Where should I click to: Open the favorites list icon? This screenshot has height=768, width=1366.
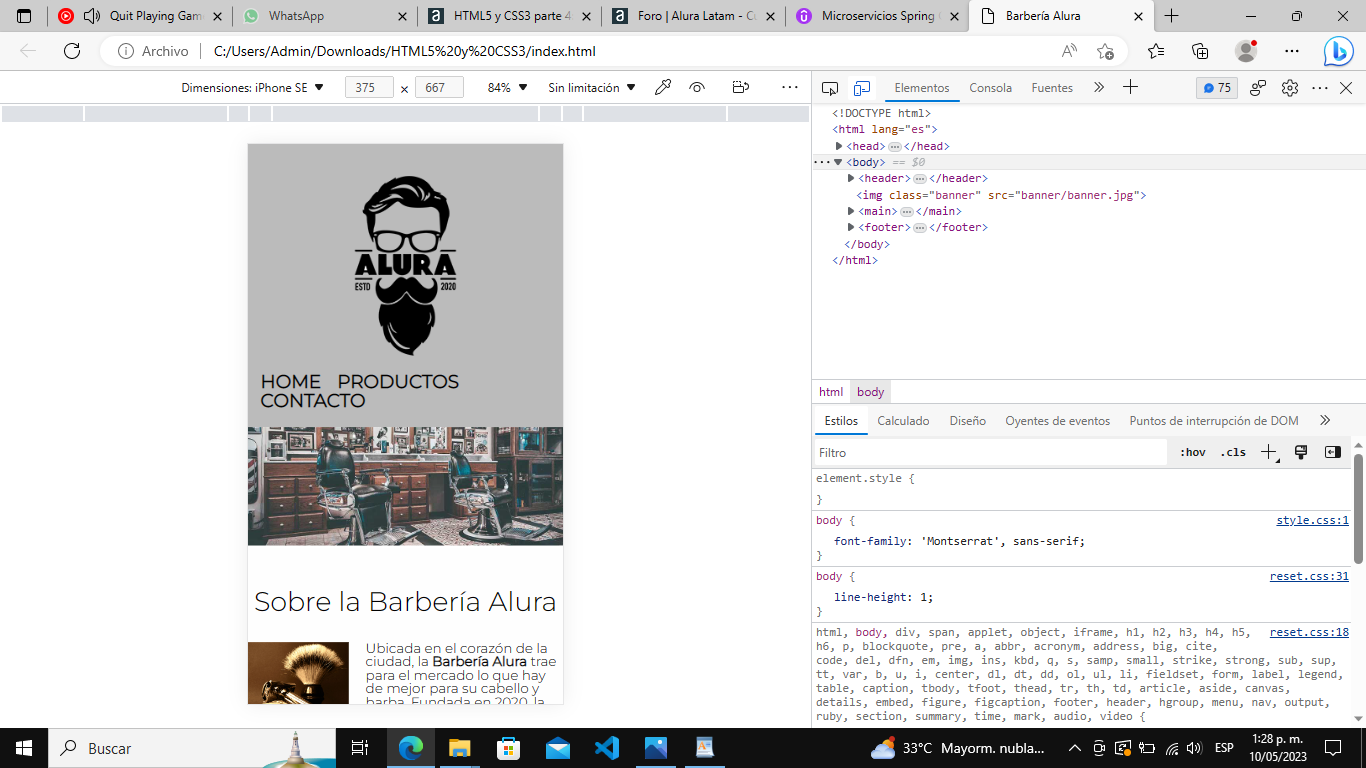(x=1156, y=51)
